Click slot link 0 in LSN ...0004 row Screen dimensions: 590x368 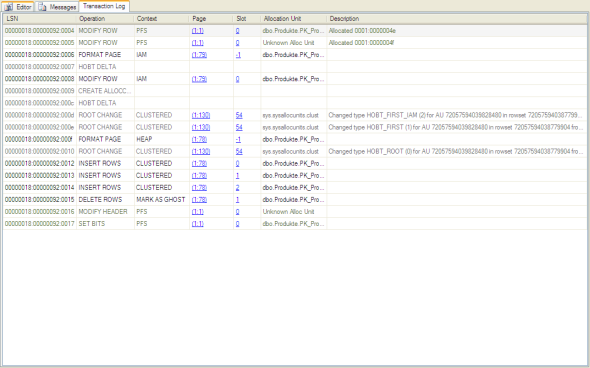pyautogui.click(x=237, y=31)
